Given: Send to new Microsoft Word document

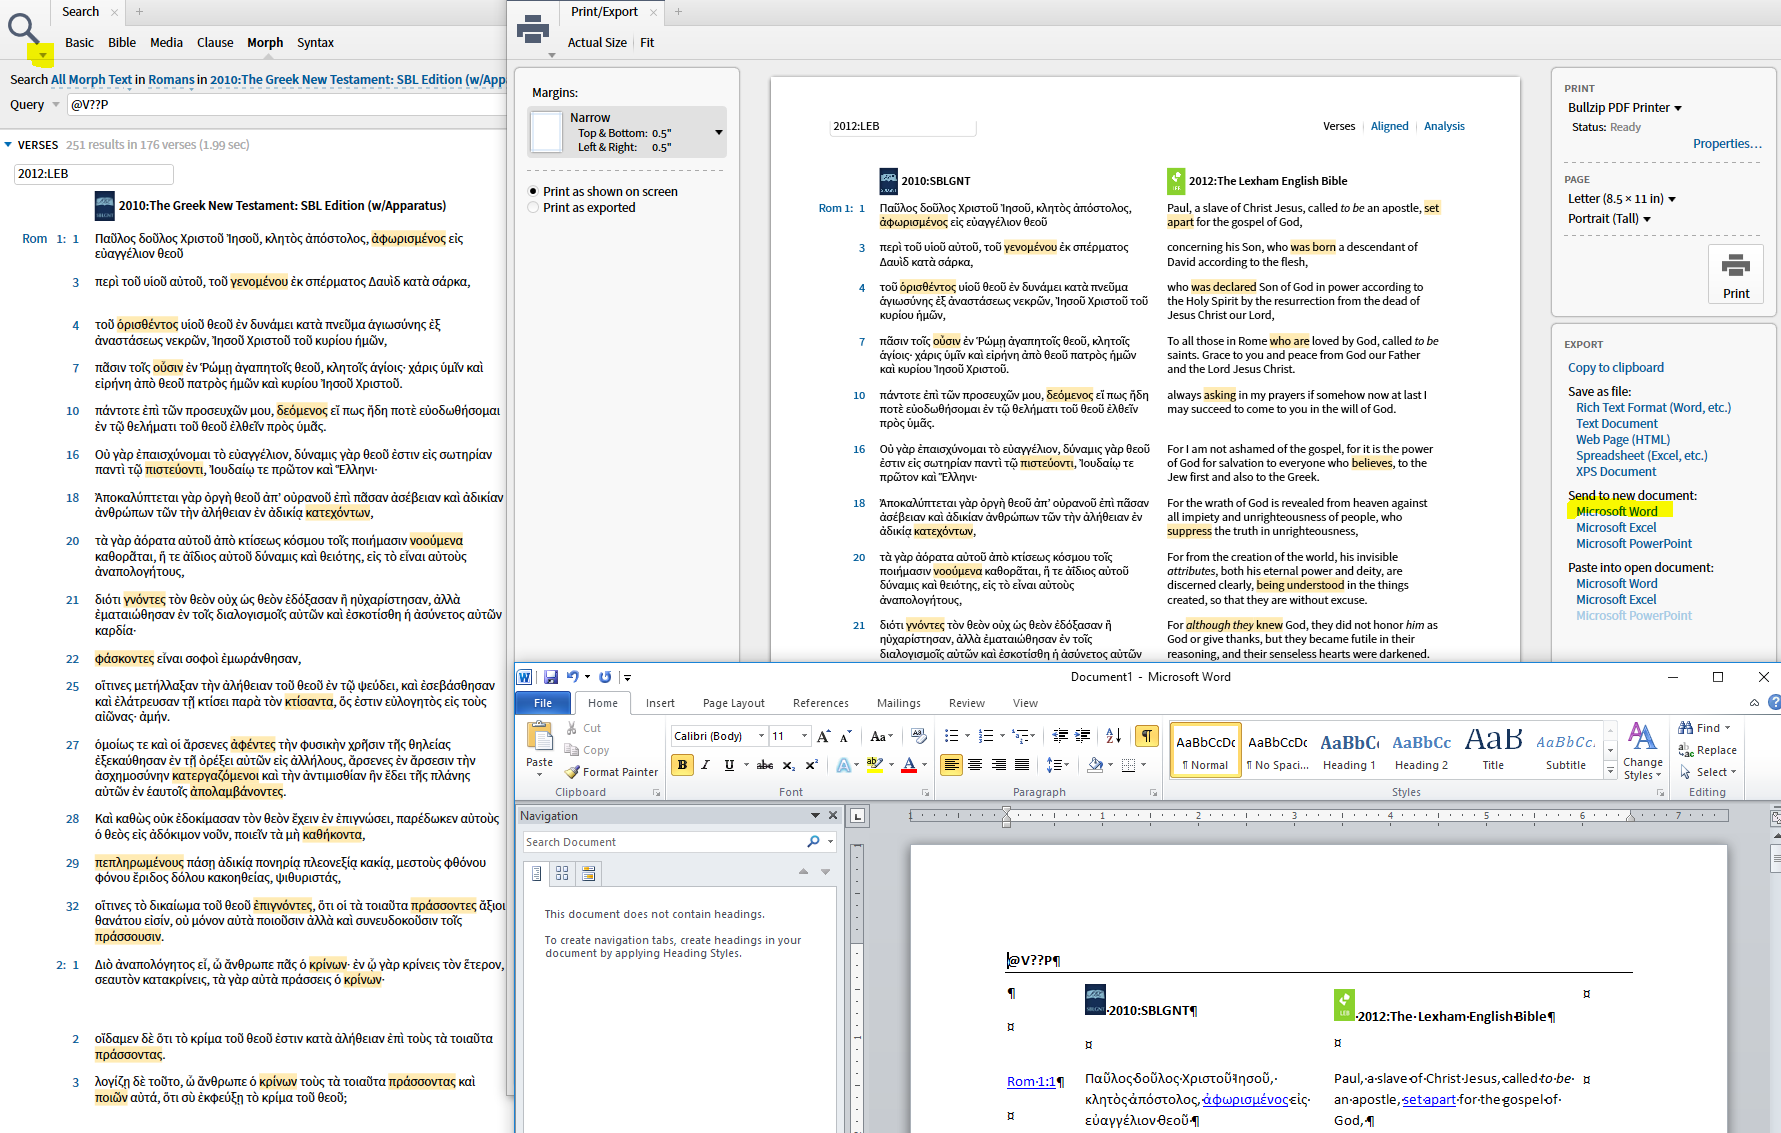Looking at the screenshot, I should [x=1617, y=511].
